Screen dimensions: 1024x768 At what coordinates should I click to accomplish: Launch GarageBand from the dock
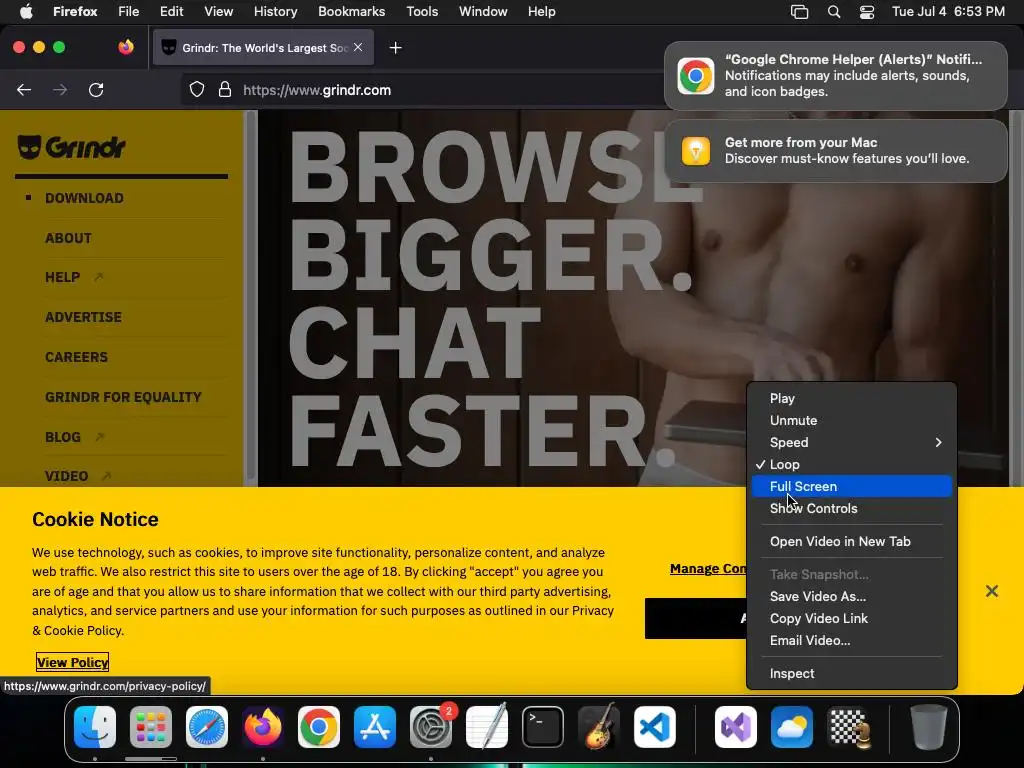pos(599,727)
